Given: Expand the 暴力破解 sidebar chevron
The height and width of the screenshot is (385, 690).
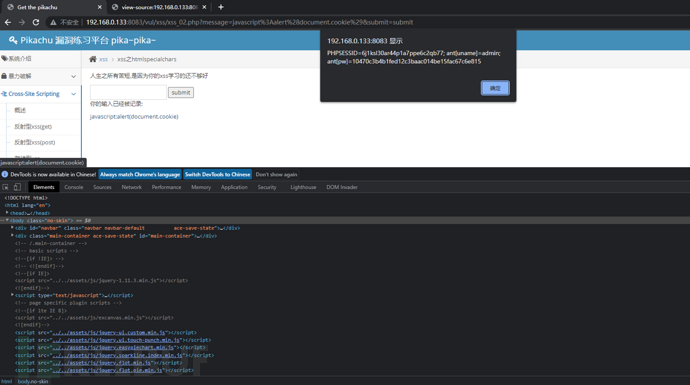Looking at the screenshot, I should coord(73,77).
